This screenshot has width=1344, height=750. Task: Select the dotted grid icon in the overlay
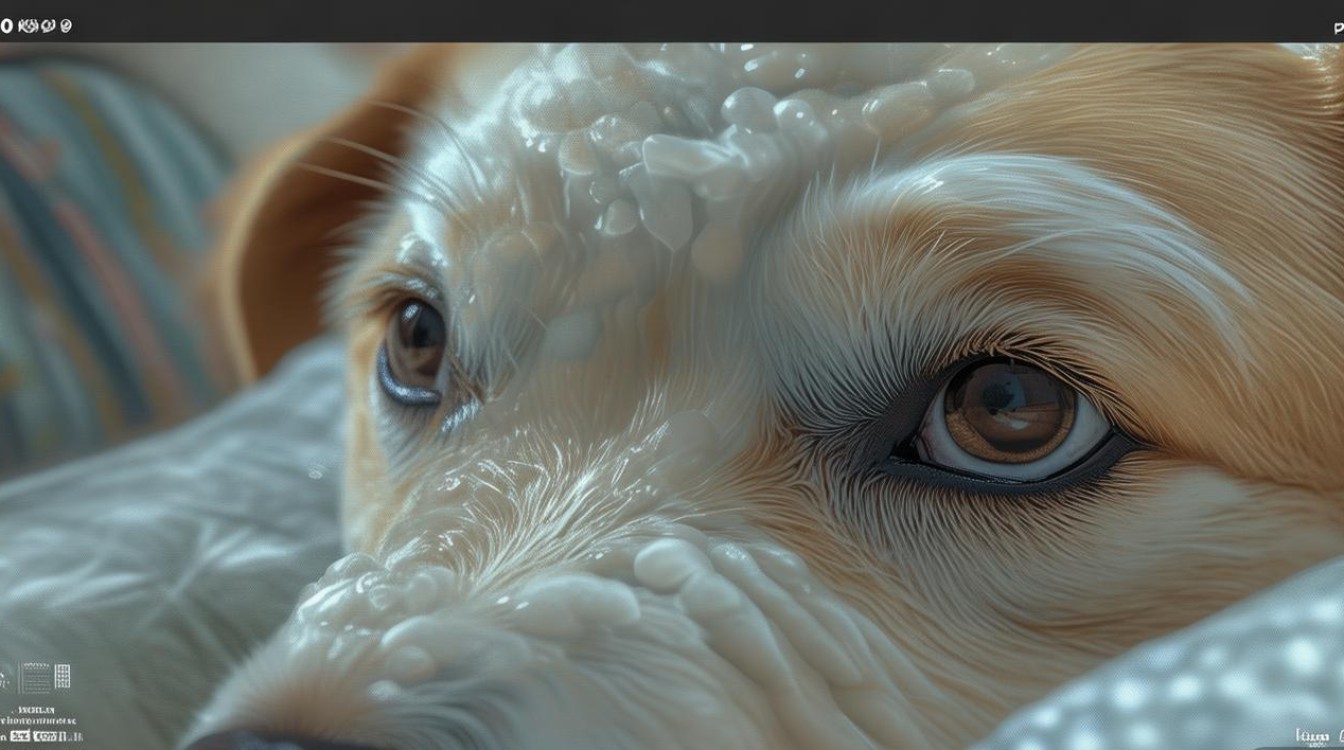62,677
